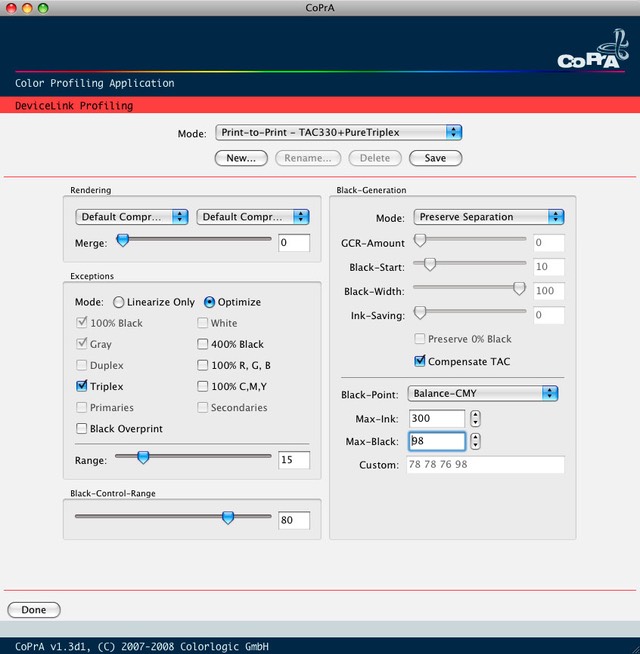640x654 pixels.
Task: Click the Merge value field
Action: pos(294,243)
